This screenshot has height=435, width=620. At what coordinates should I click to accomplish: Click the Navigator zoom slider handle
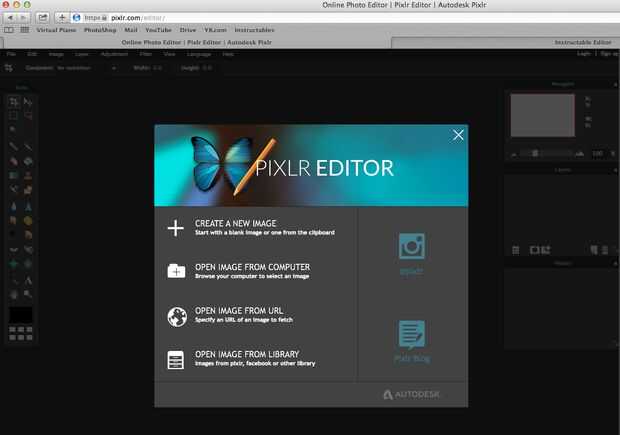coord(535,153)
